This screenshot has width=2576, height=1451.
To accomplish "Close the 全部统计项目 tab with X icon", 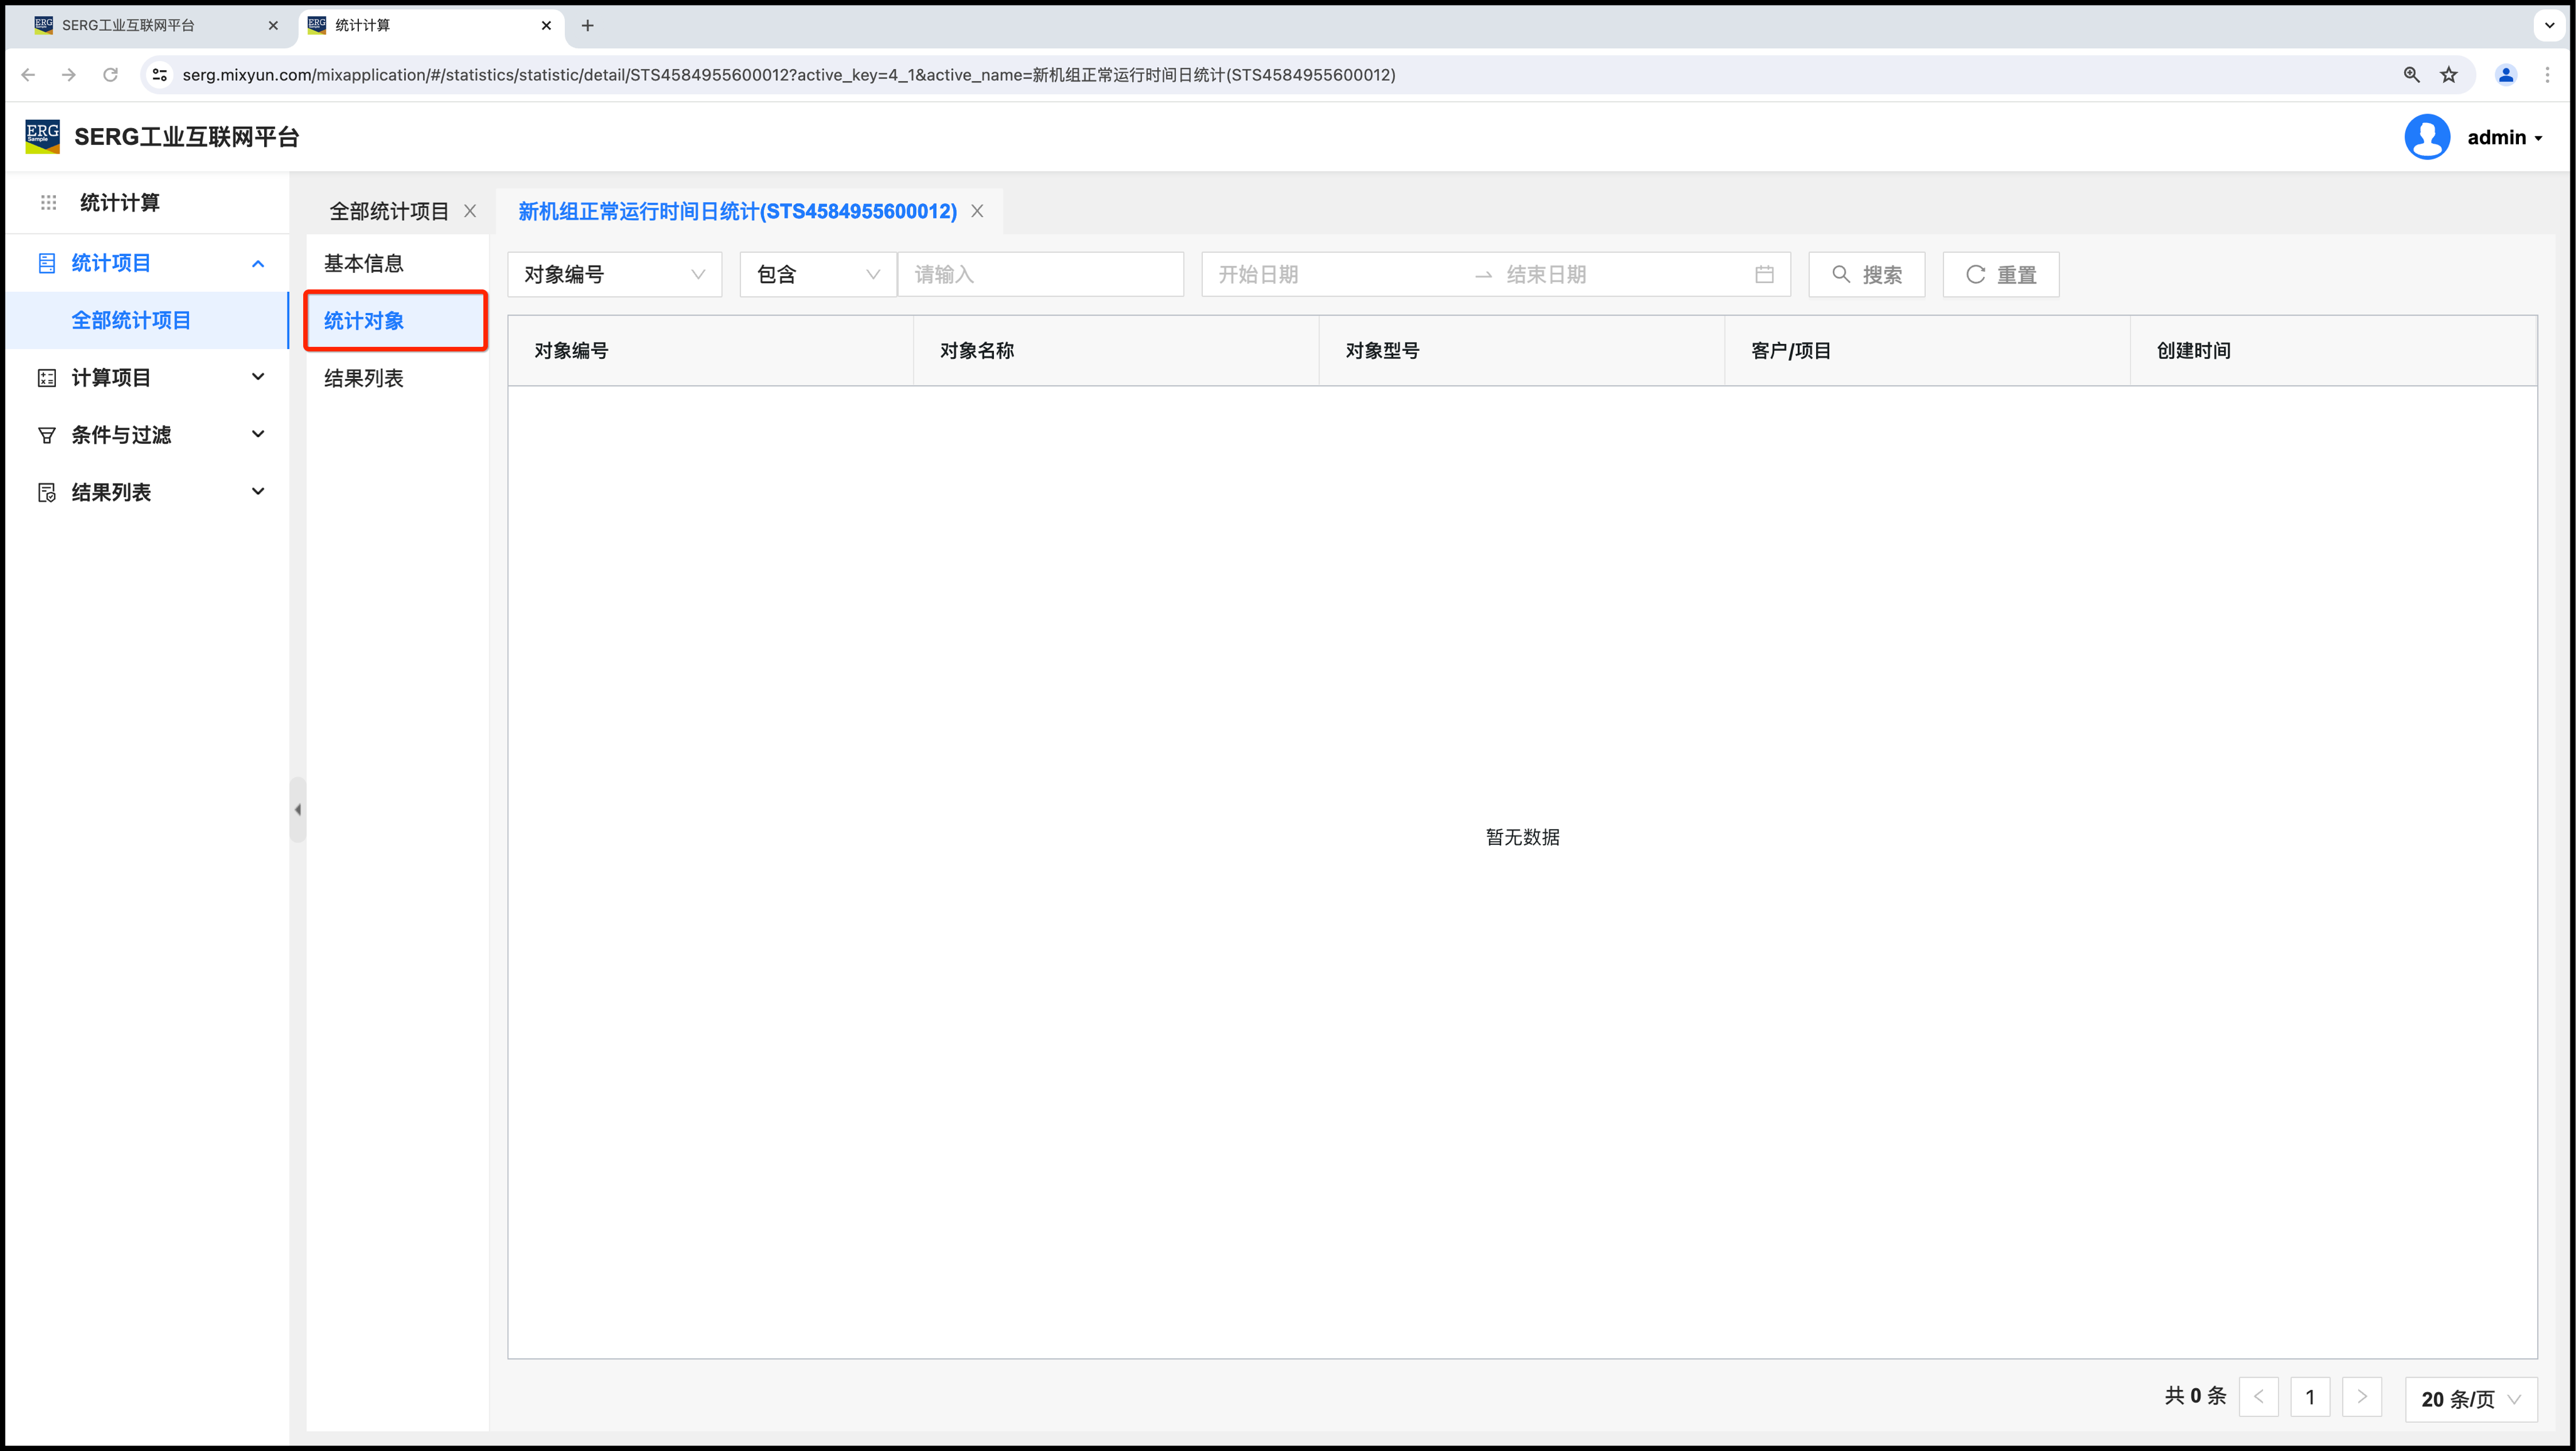I will [470, 211].
